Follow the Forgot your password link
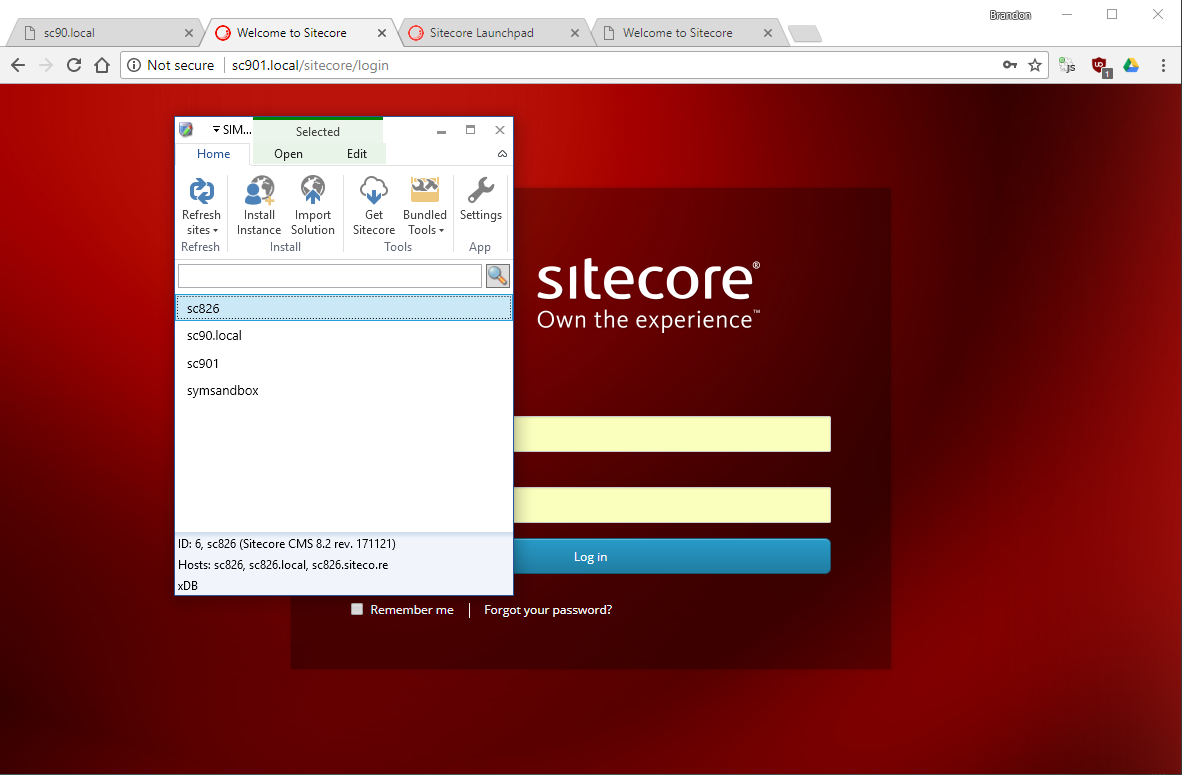The image size is (1182, 775). coord(548,610)
